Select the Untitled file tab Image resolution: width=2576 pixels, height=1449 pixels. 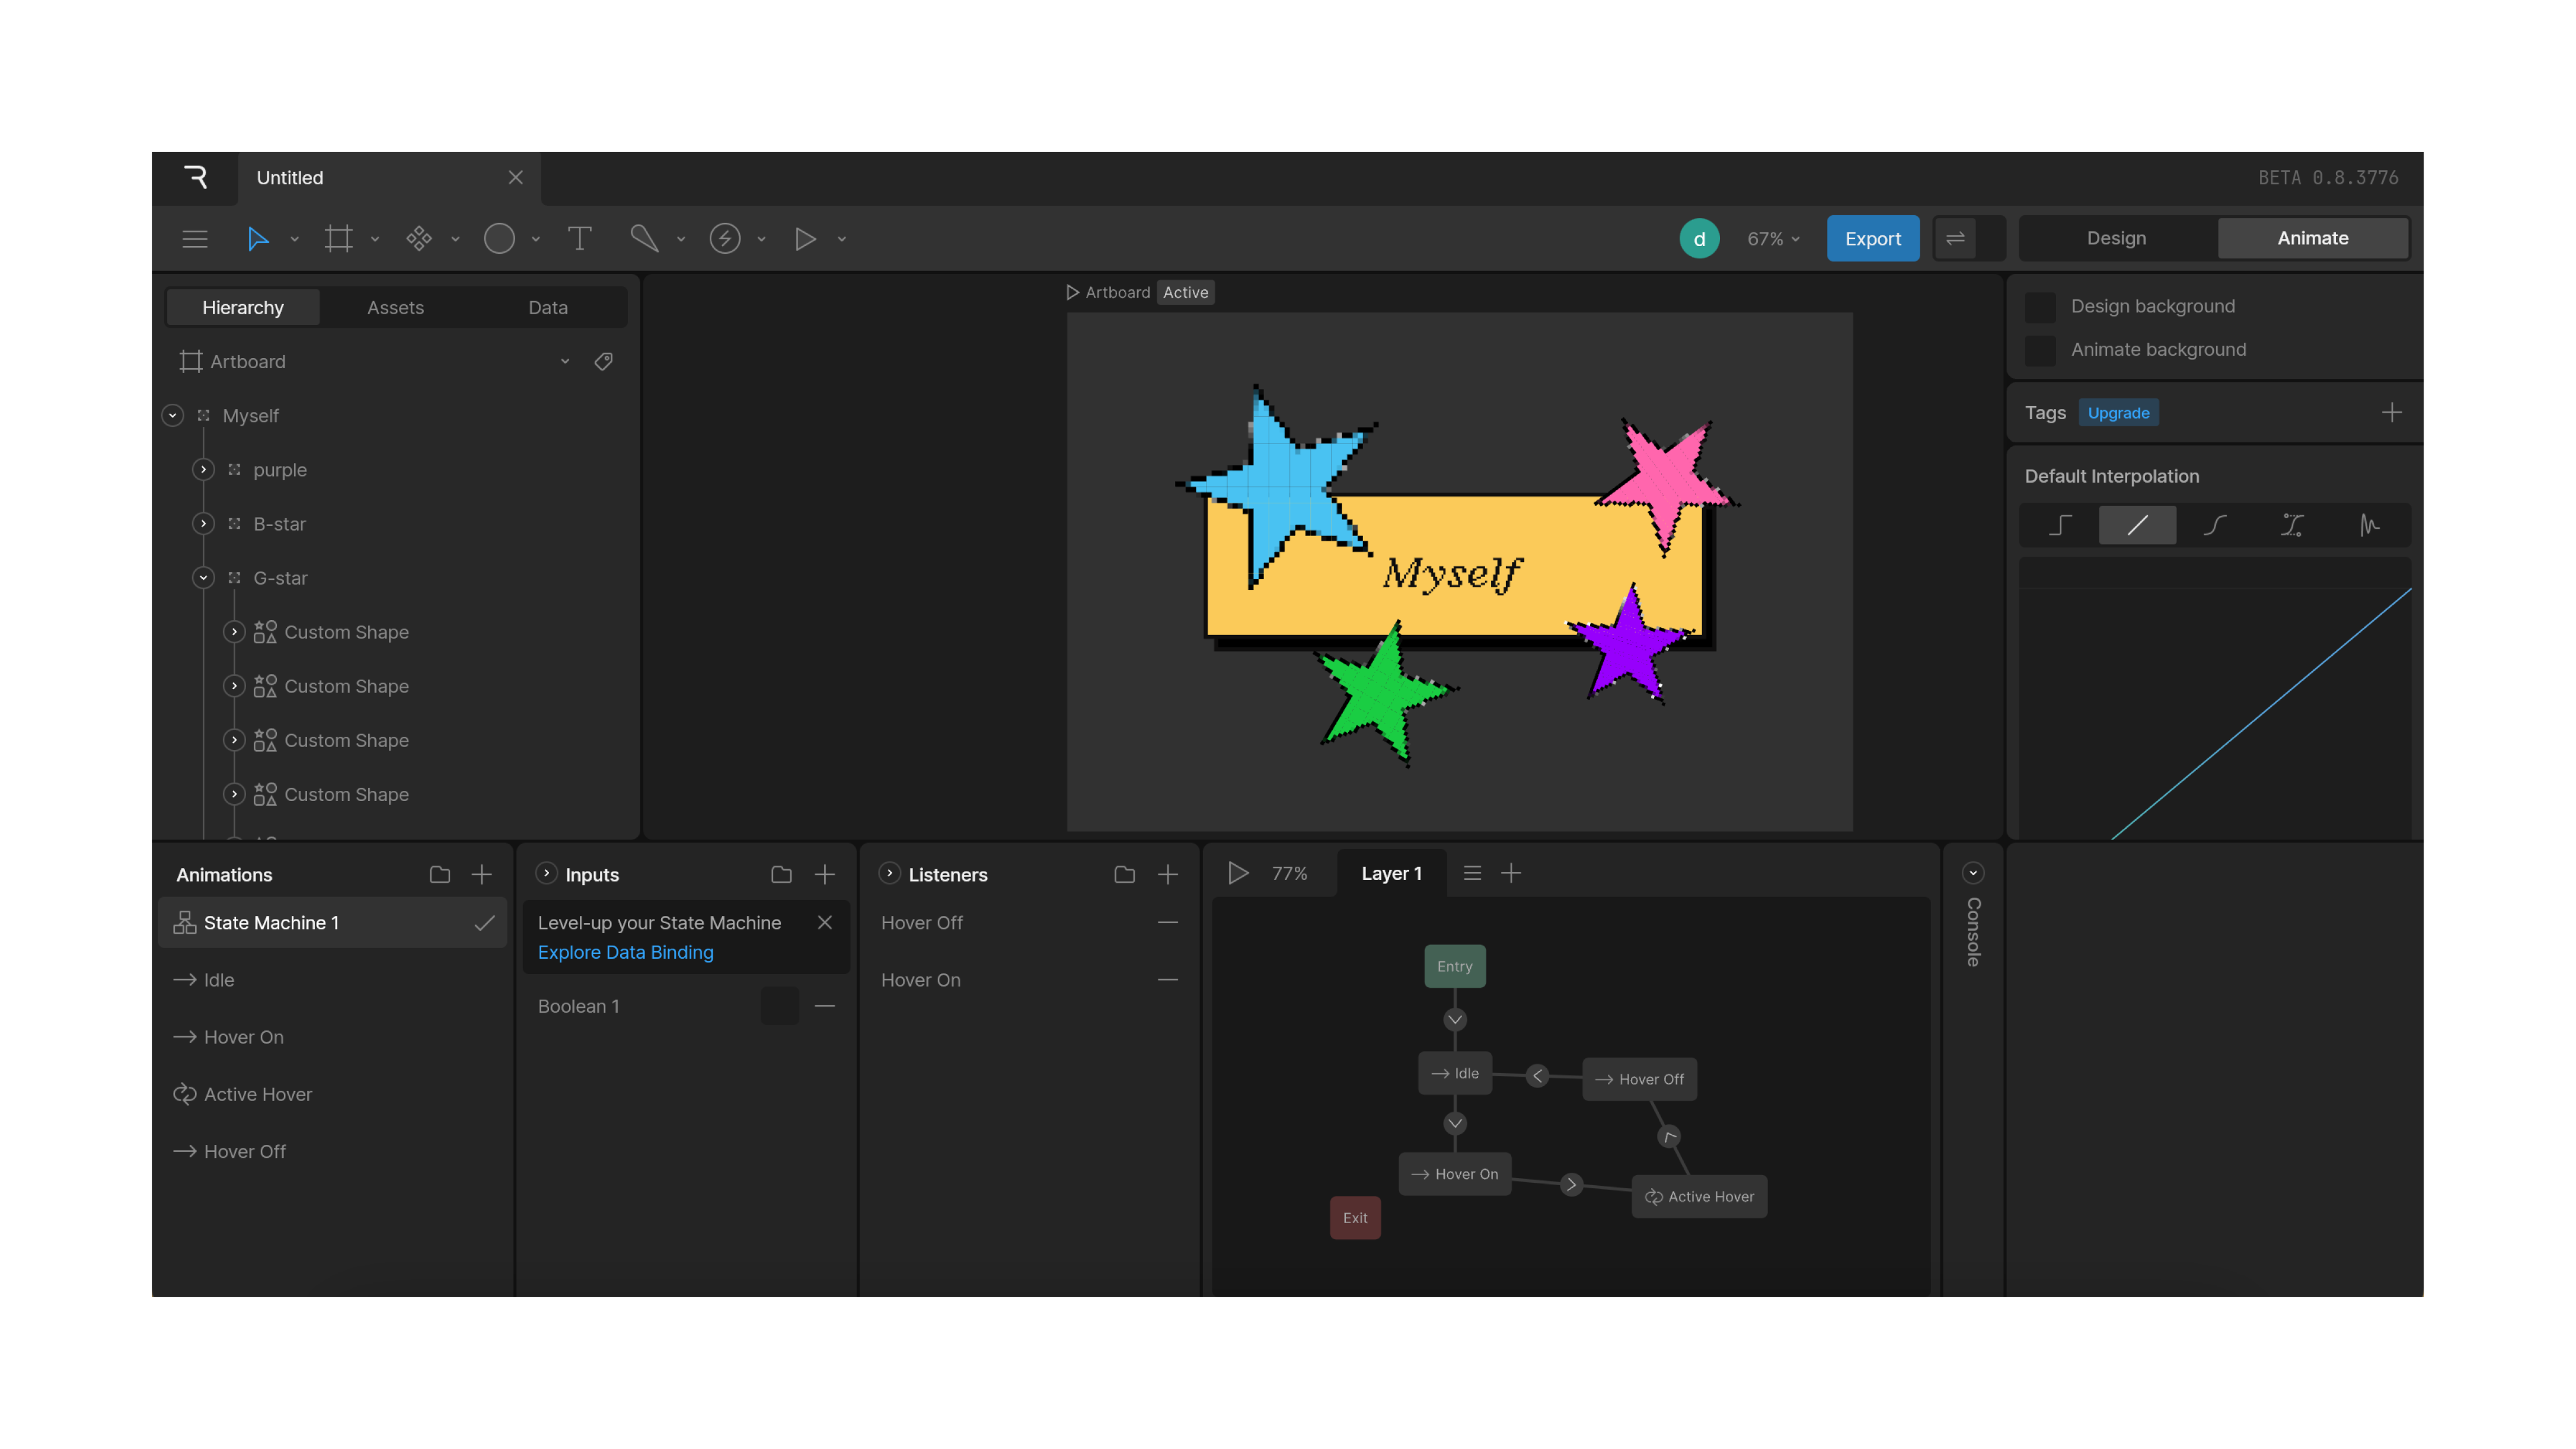tap(390, 177)
